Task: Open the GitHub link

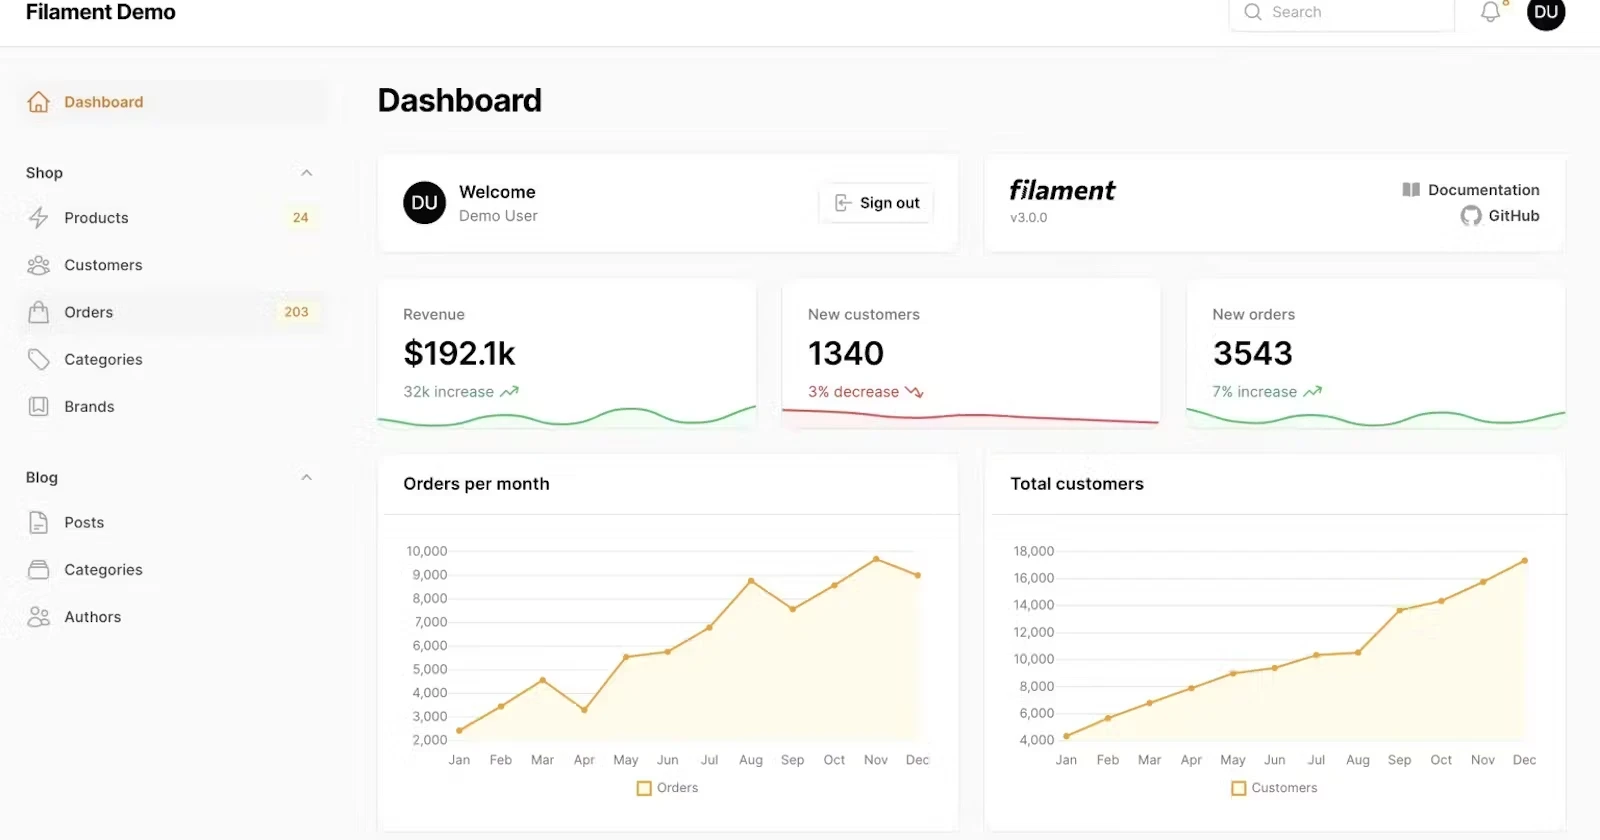Action: 1501,215
